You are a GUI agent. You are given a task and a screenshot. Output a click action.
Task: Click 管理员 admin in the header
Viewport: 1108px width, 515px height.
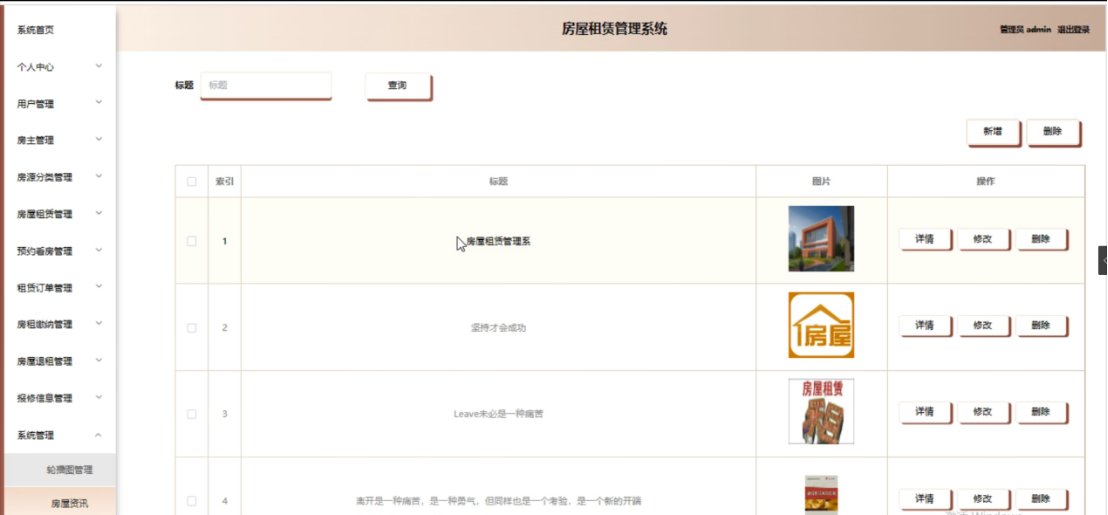pos(1025,30)
